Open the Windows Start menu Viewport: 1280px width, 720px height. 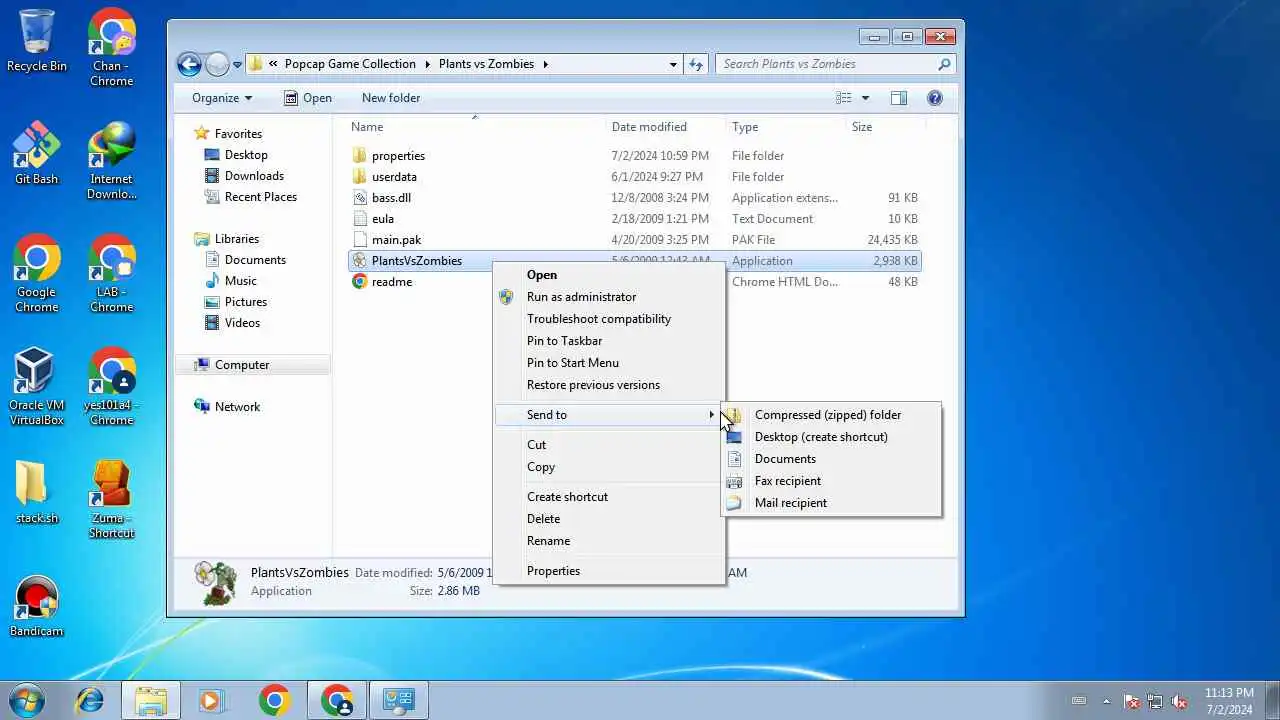27,700
